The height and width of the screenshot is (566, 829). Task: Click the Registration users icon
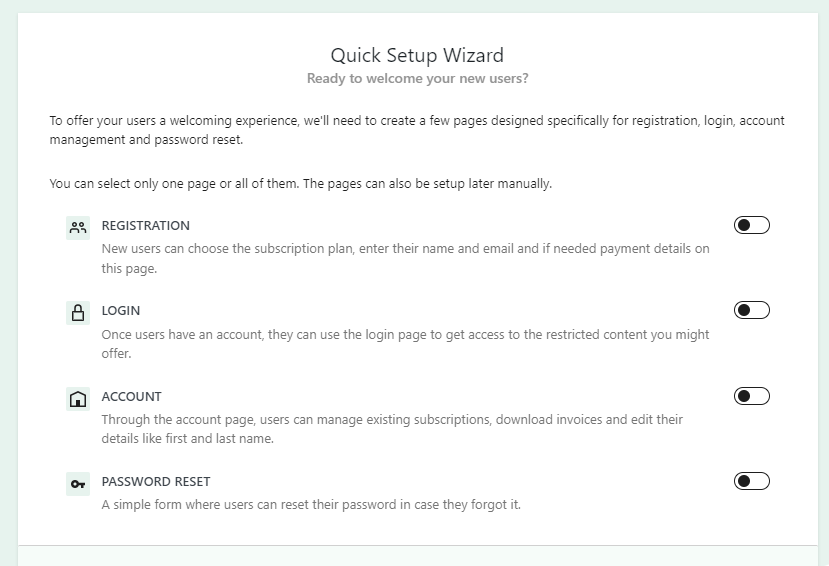tap(78, 228)
